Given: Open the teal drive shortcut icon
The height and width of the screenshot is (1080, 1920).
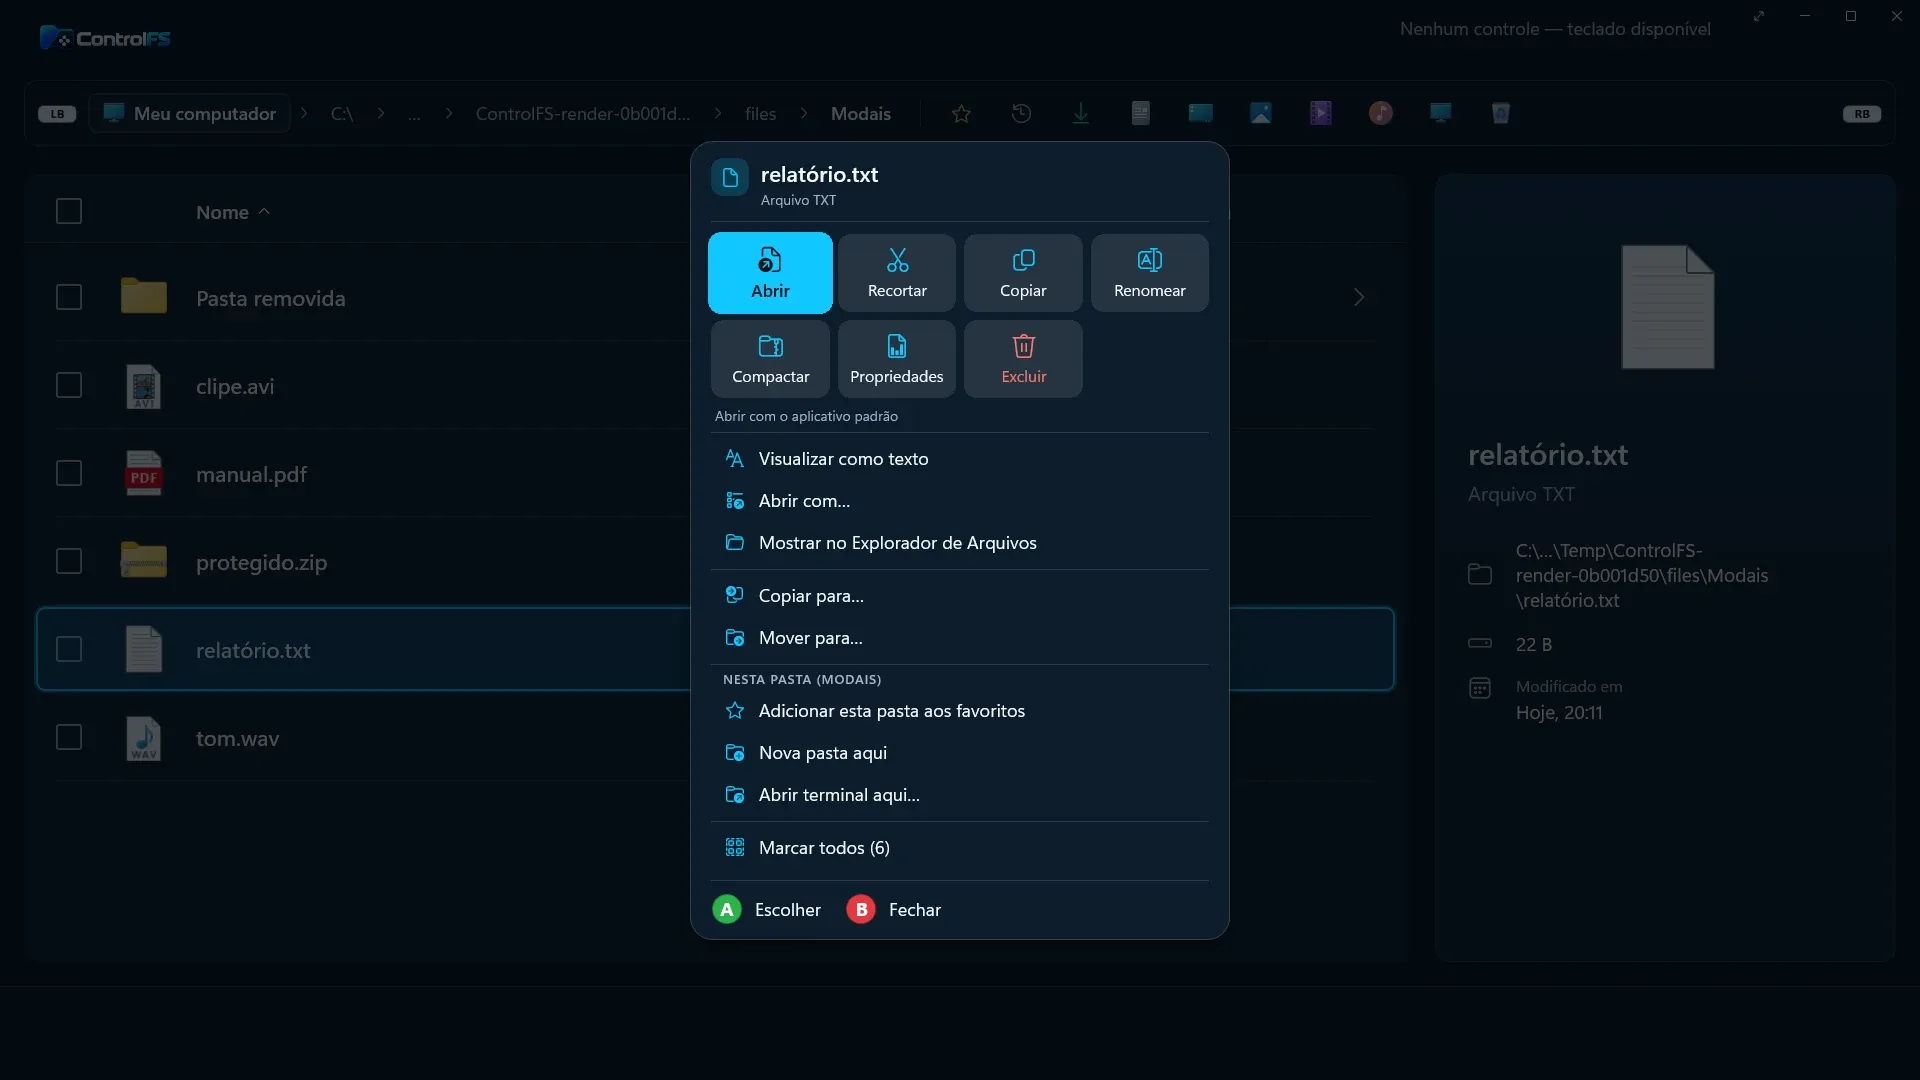Looking at the screenshot, I should [1201, 114].
